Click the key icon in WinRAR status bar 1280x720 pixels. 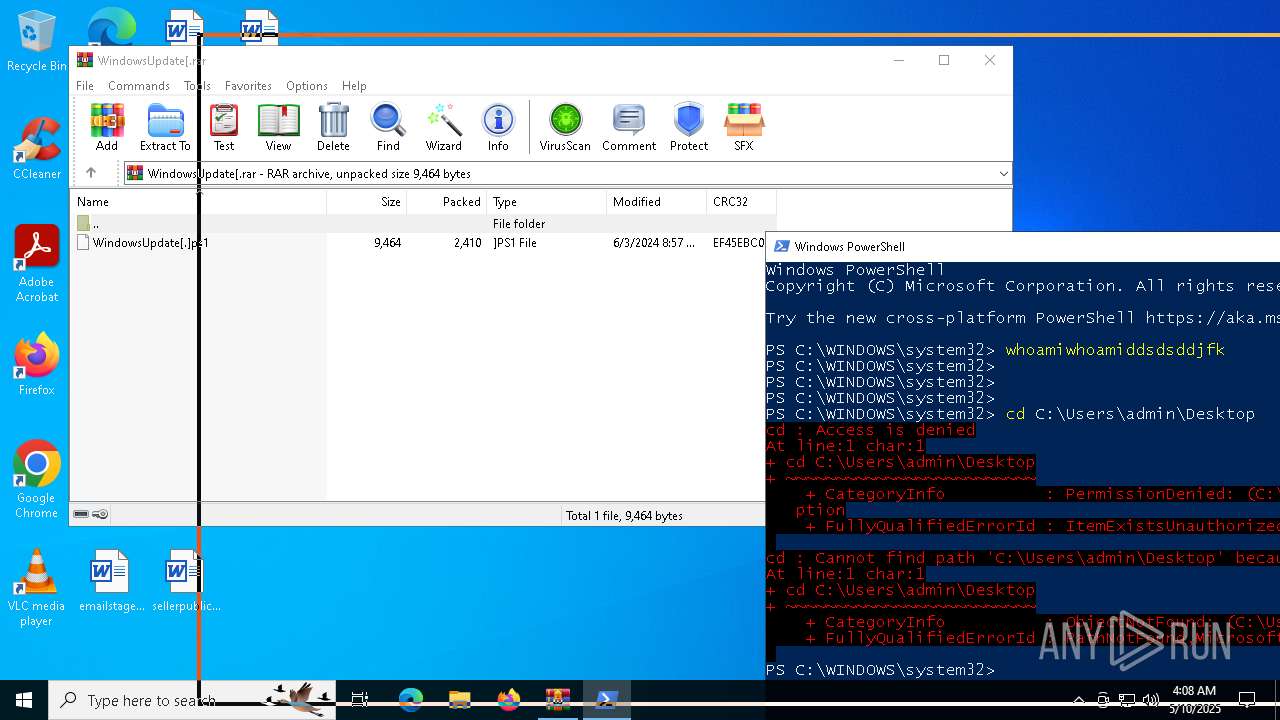pyautogui.click(x=100, y=515)
